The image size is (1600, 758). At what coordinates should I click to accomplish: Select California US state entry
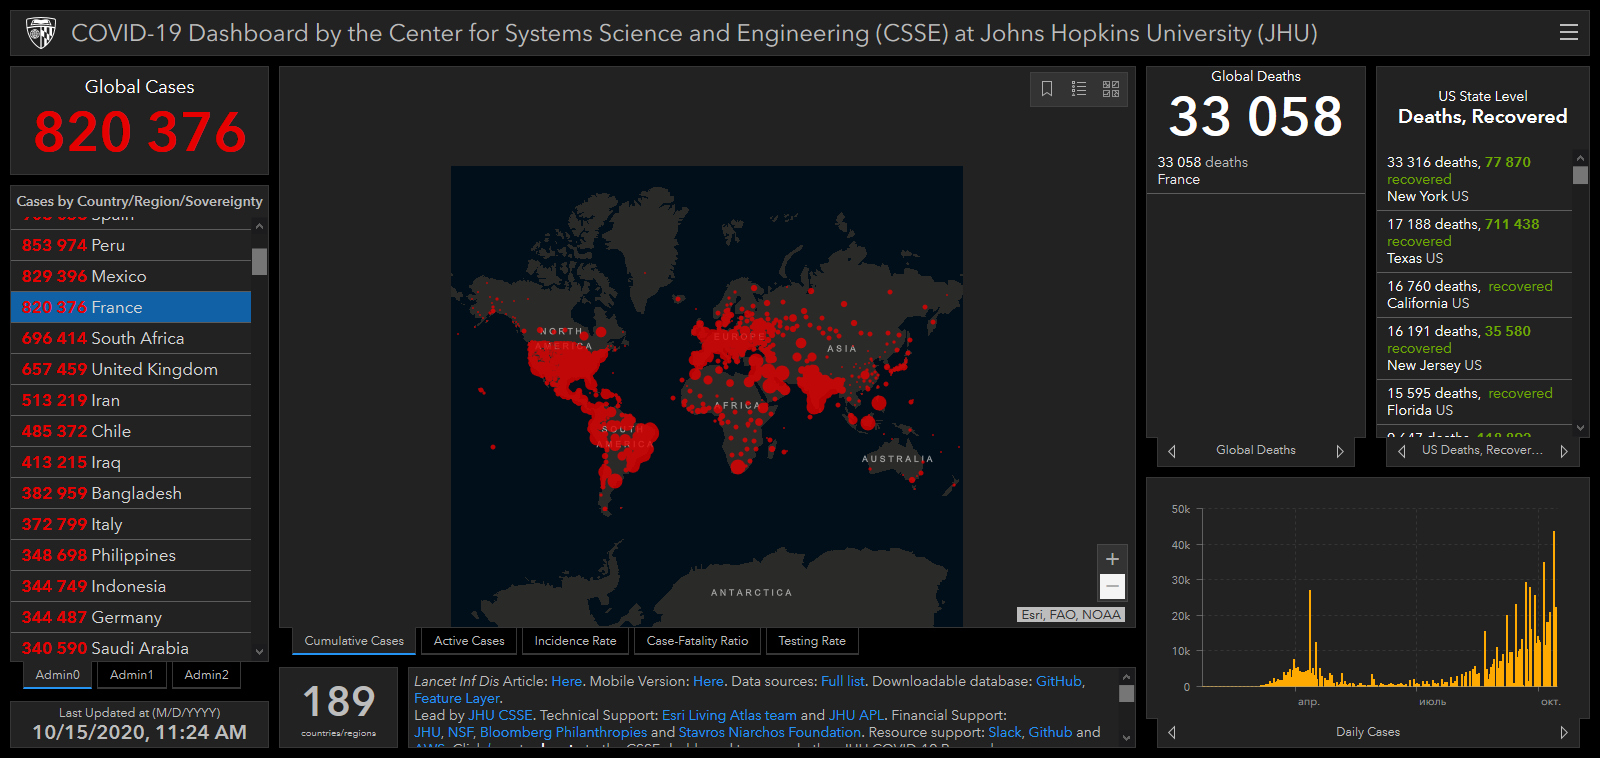click(x=1475, y=295)
